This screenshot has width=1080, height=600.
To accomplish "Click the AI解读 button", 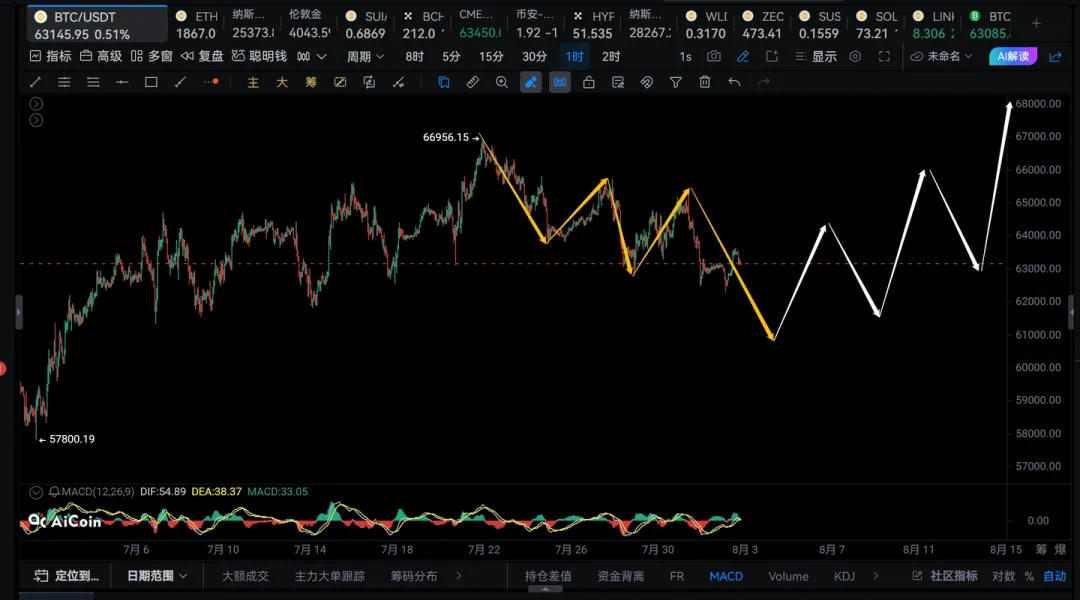I will [x=1012, y=56].
